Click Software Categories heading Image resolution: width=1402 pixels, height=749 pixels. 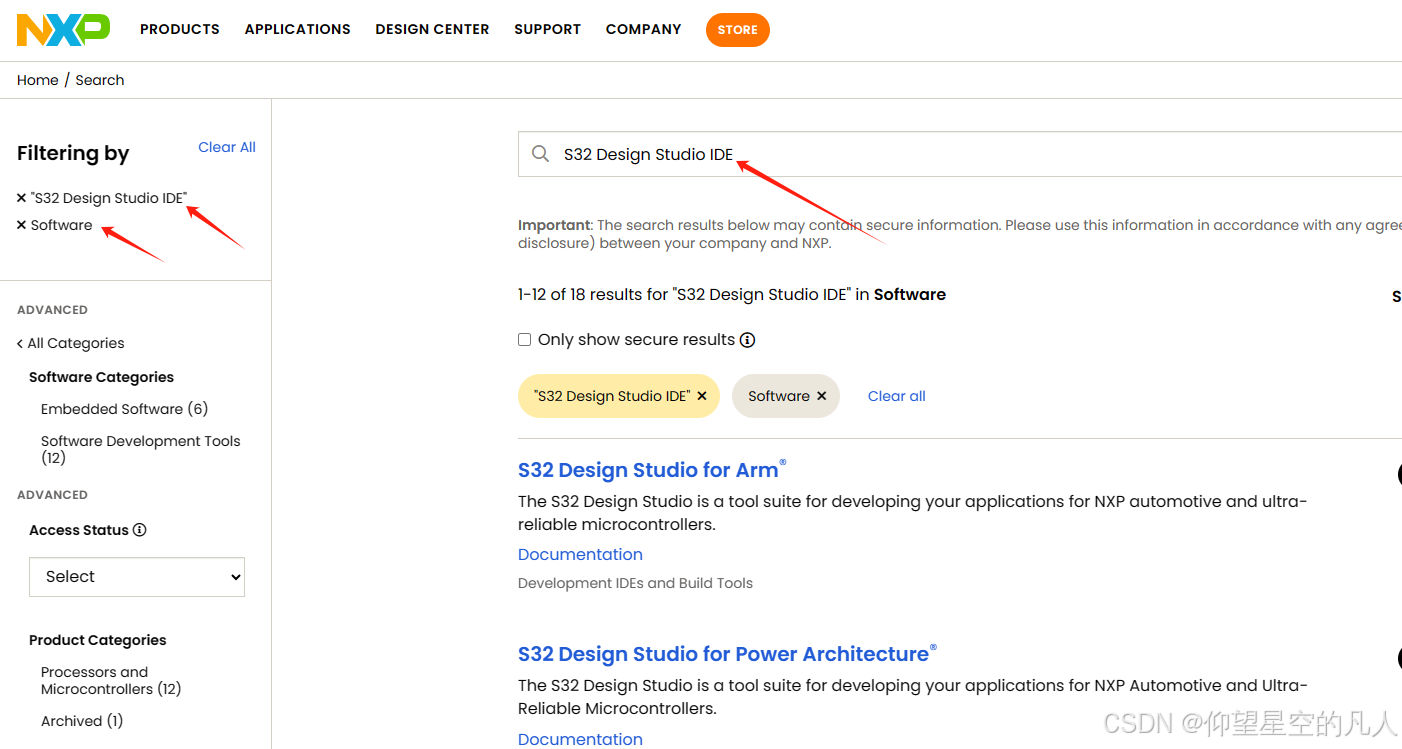click(101, 377)
